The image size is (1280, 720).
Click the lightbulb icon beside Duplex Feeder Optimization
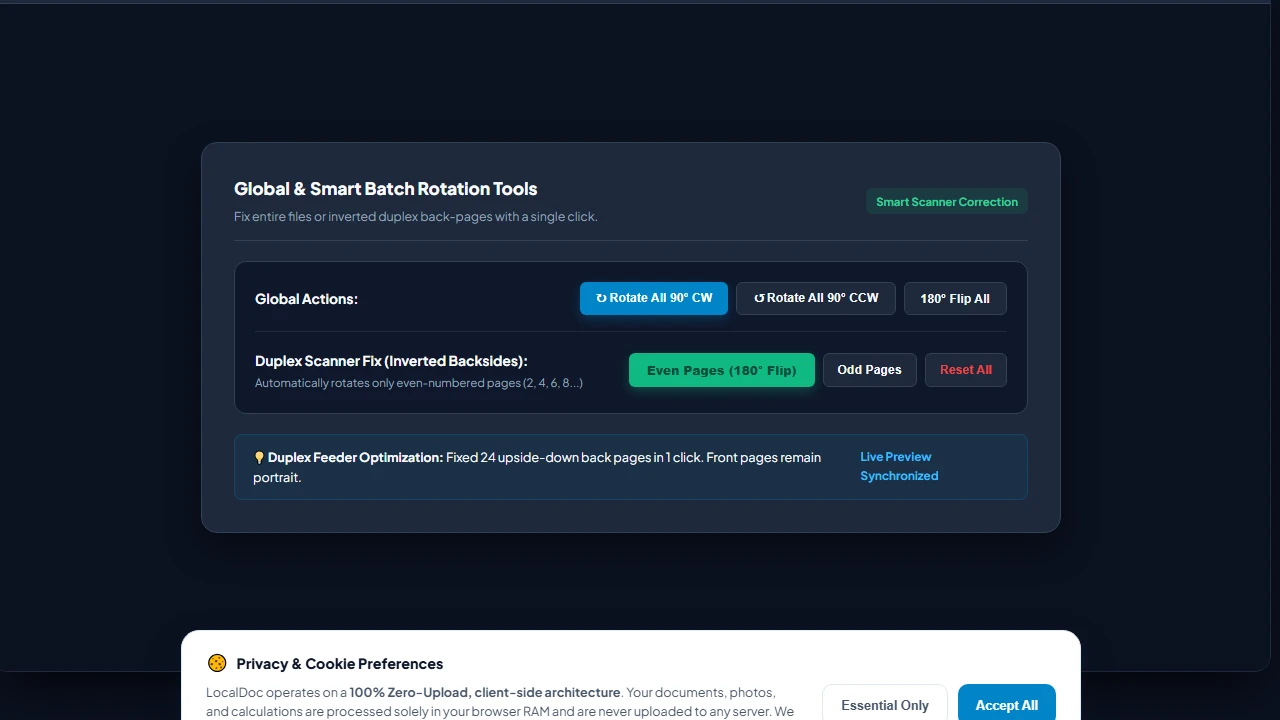pyautogui.click(x=259, y=458)
